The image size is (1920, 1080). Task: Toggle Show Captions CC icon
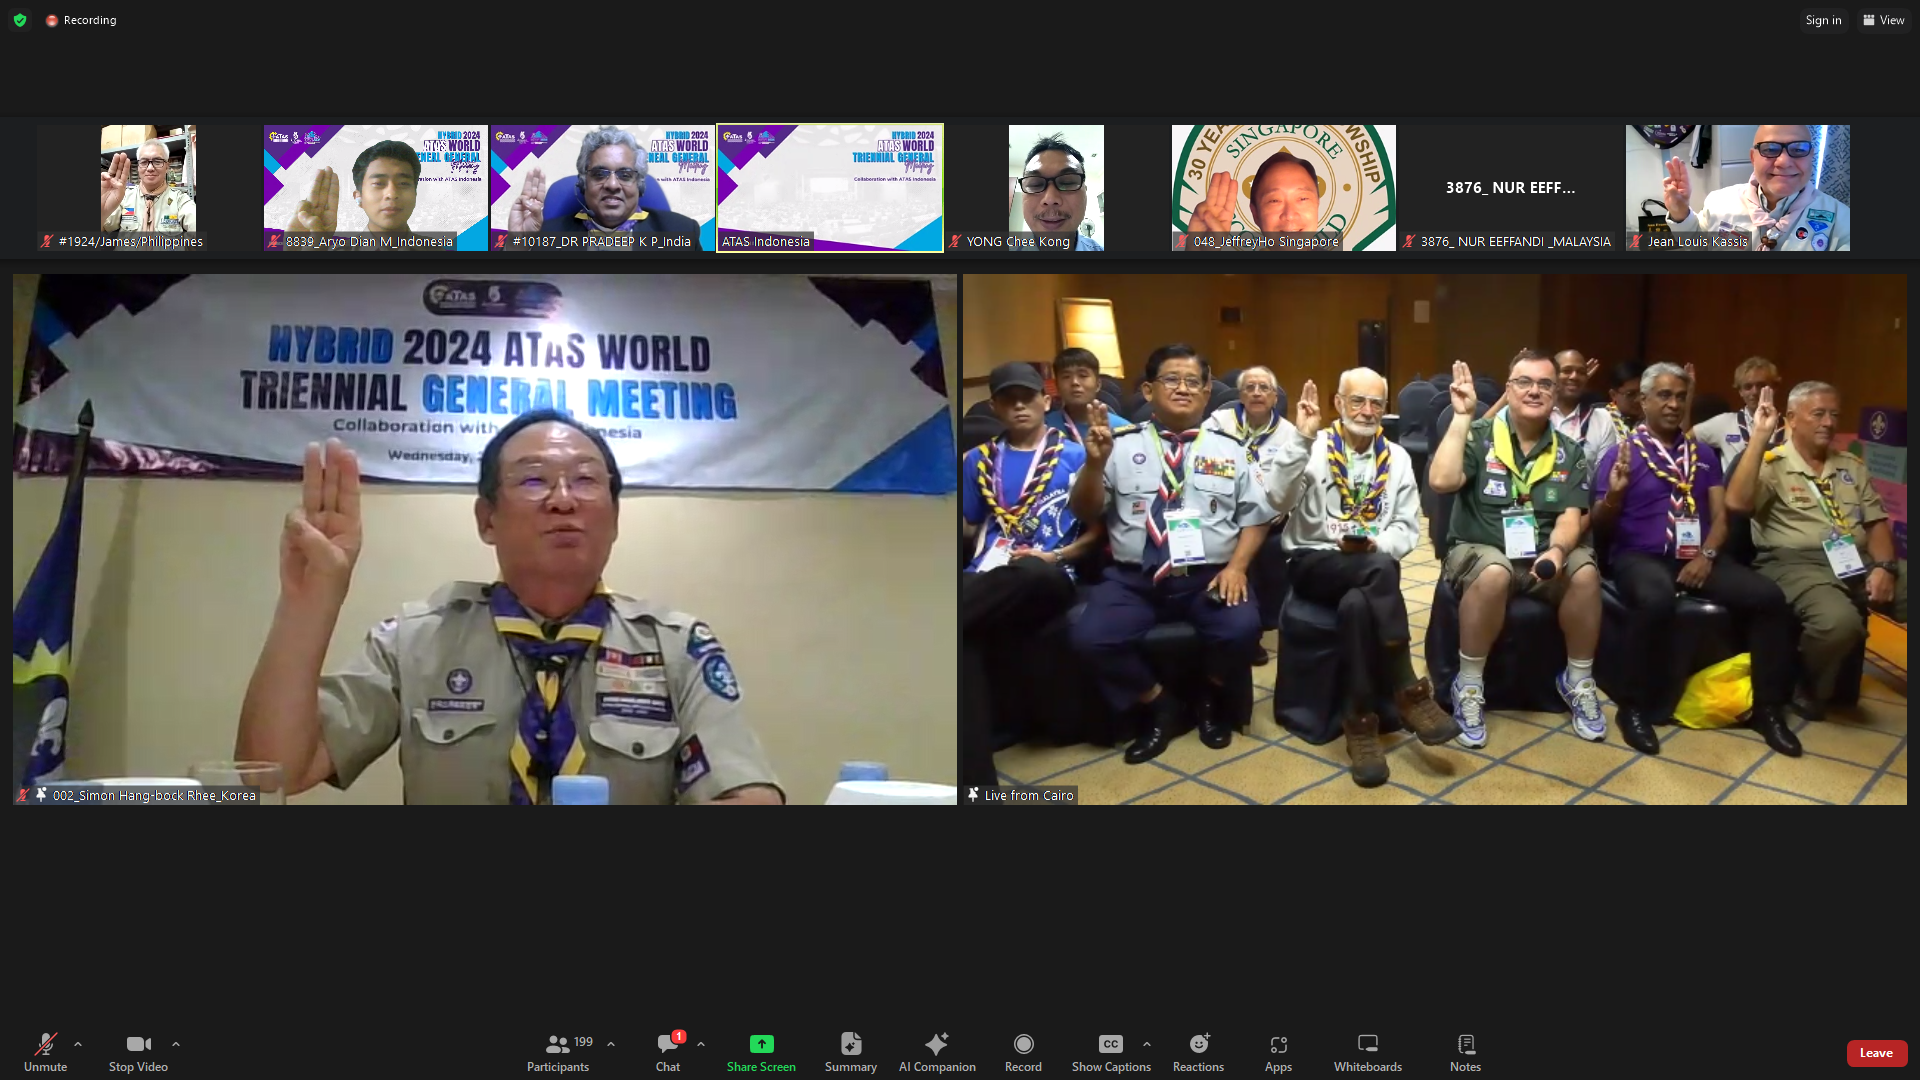[1111, 1044]
